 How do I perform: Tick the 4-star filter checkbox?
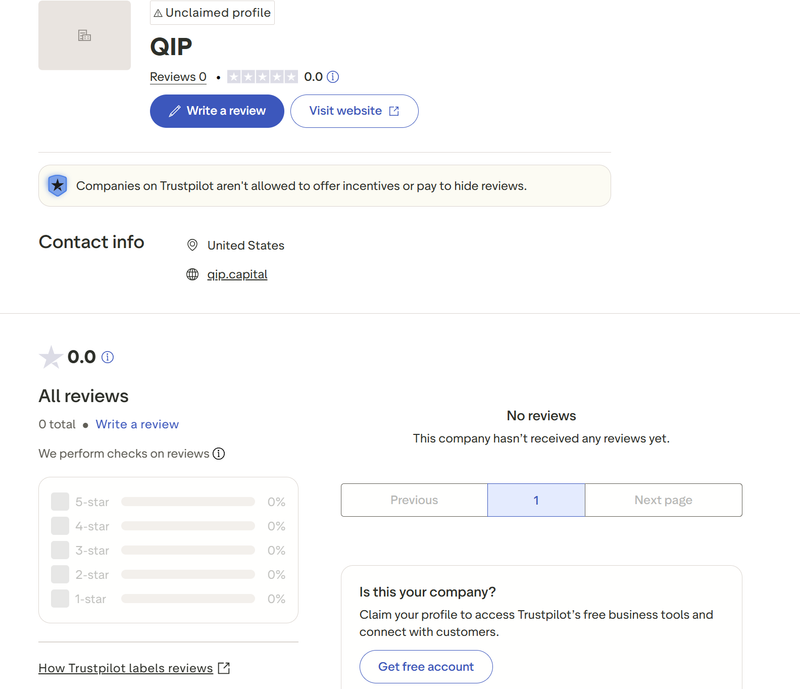point(60,526)
